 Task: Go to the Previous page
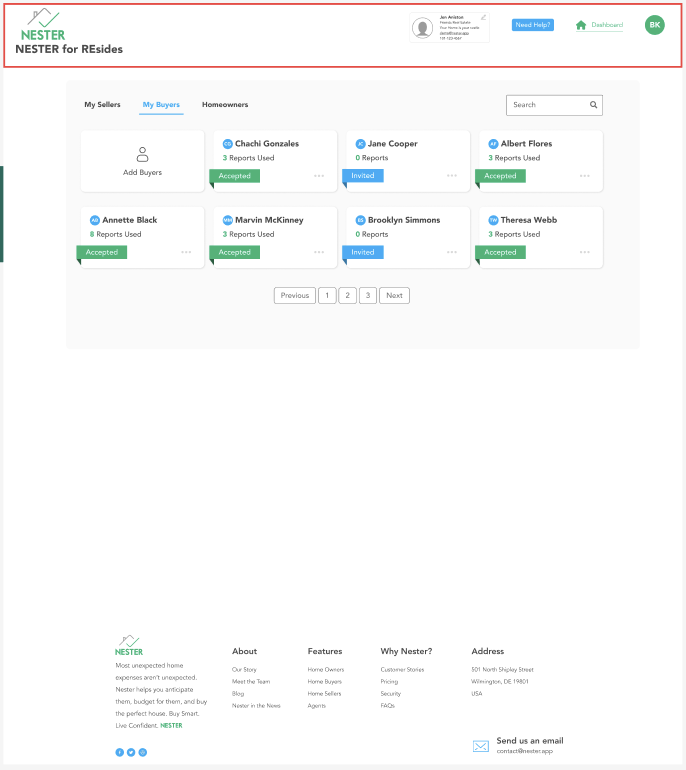click(x=295, y=296)
